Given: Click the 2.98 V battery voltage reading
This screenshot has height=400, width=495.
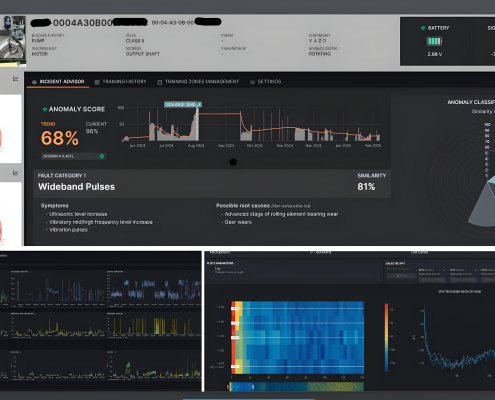Looking at the screenshot, I should click(x=435, y=54).
